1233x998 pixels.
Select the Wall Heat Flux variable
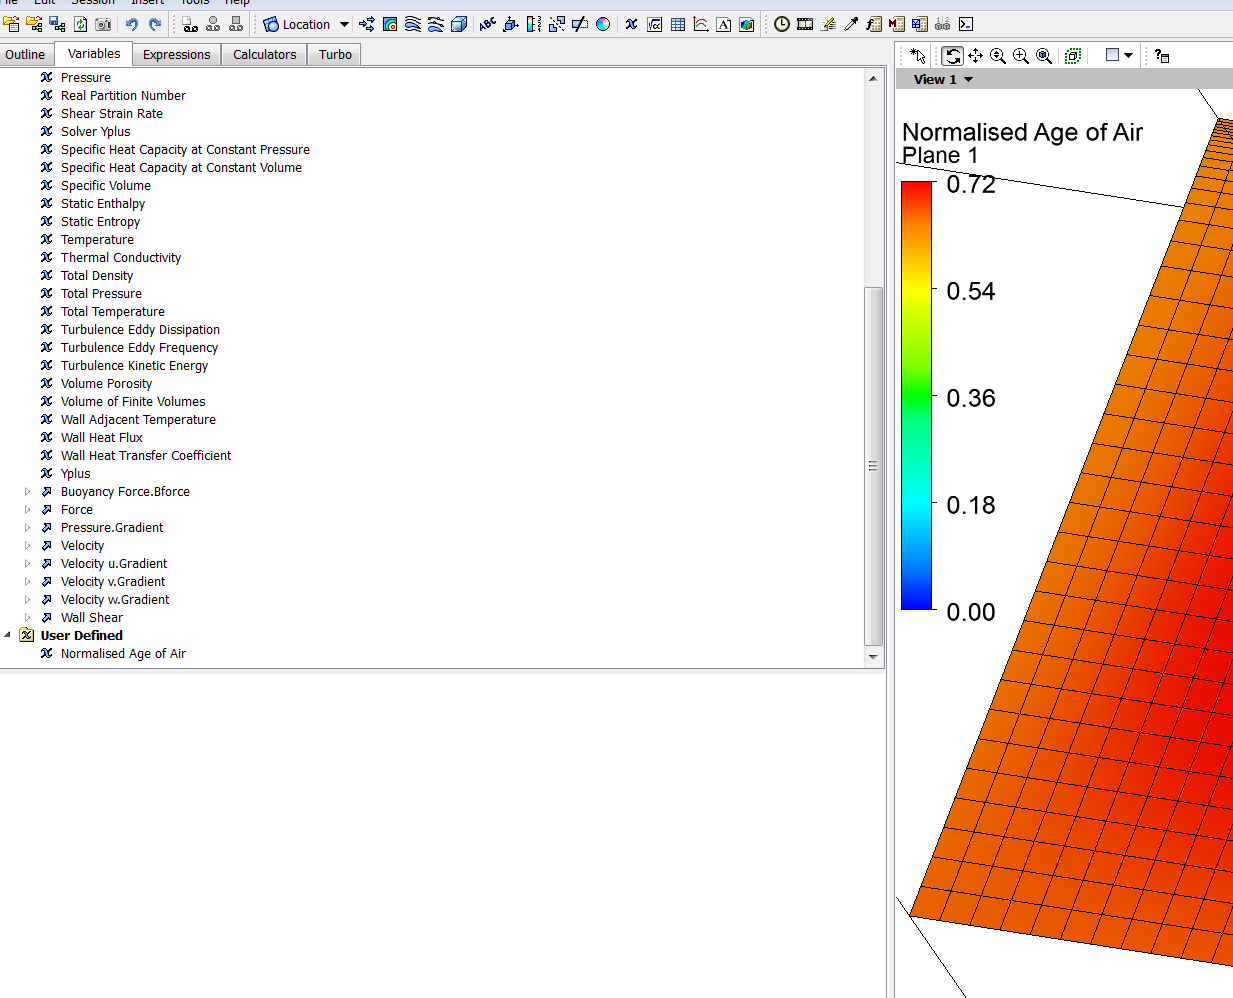click(101, 437)
